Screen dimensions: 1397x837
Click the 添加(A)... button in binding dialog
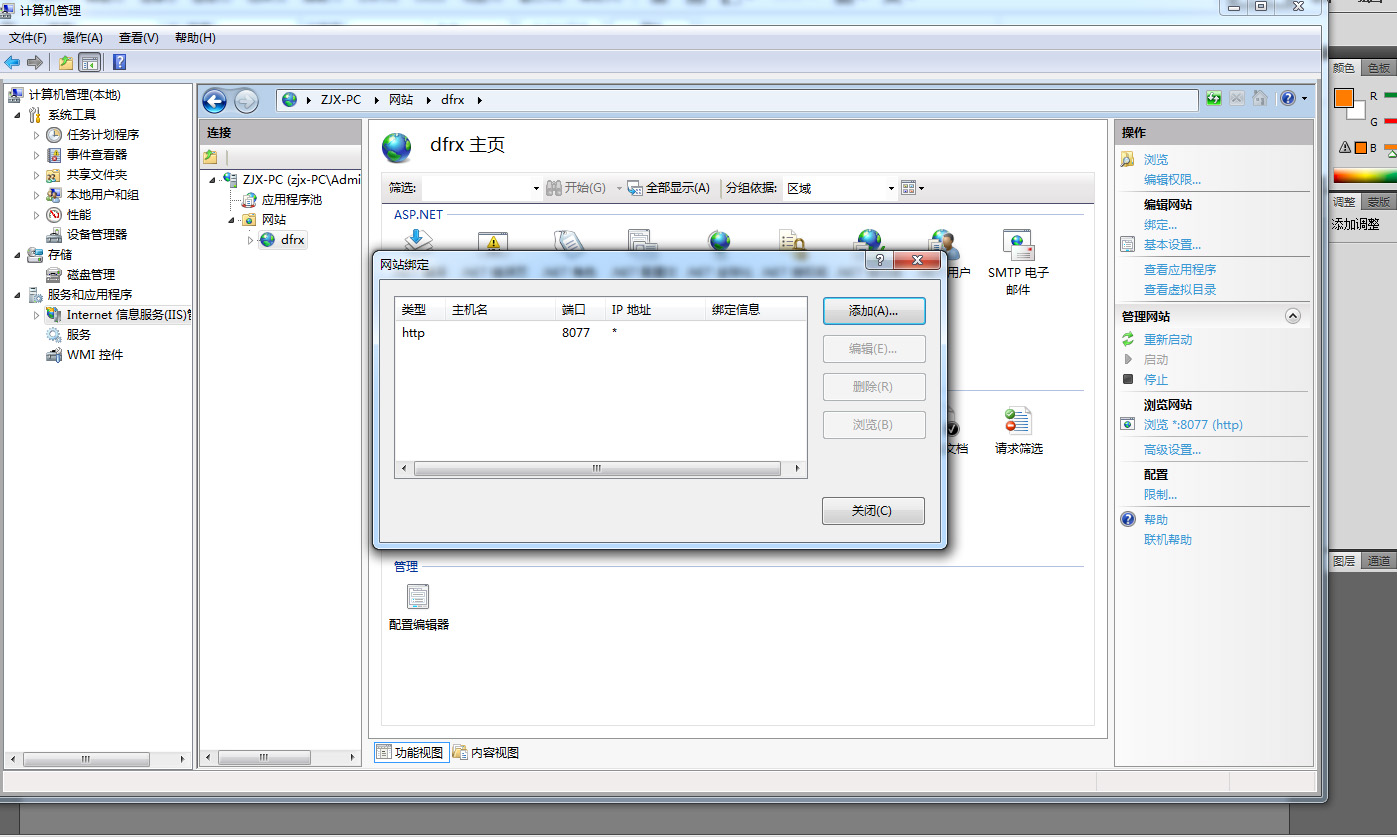pos(873,311)
